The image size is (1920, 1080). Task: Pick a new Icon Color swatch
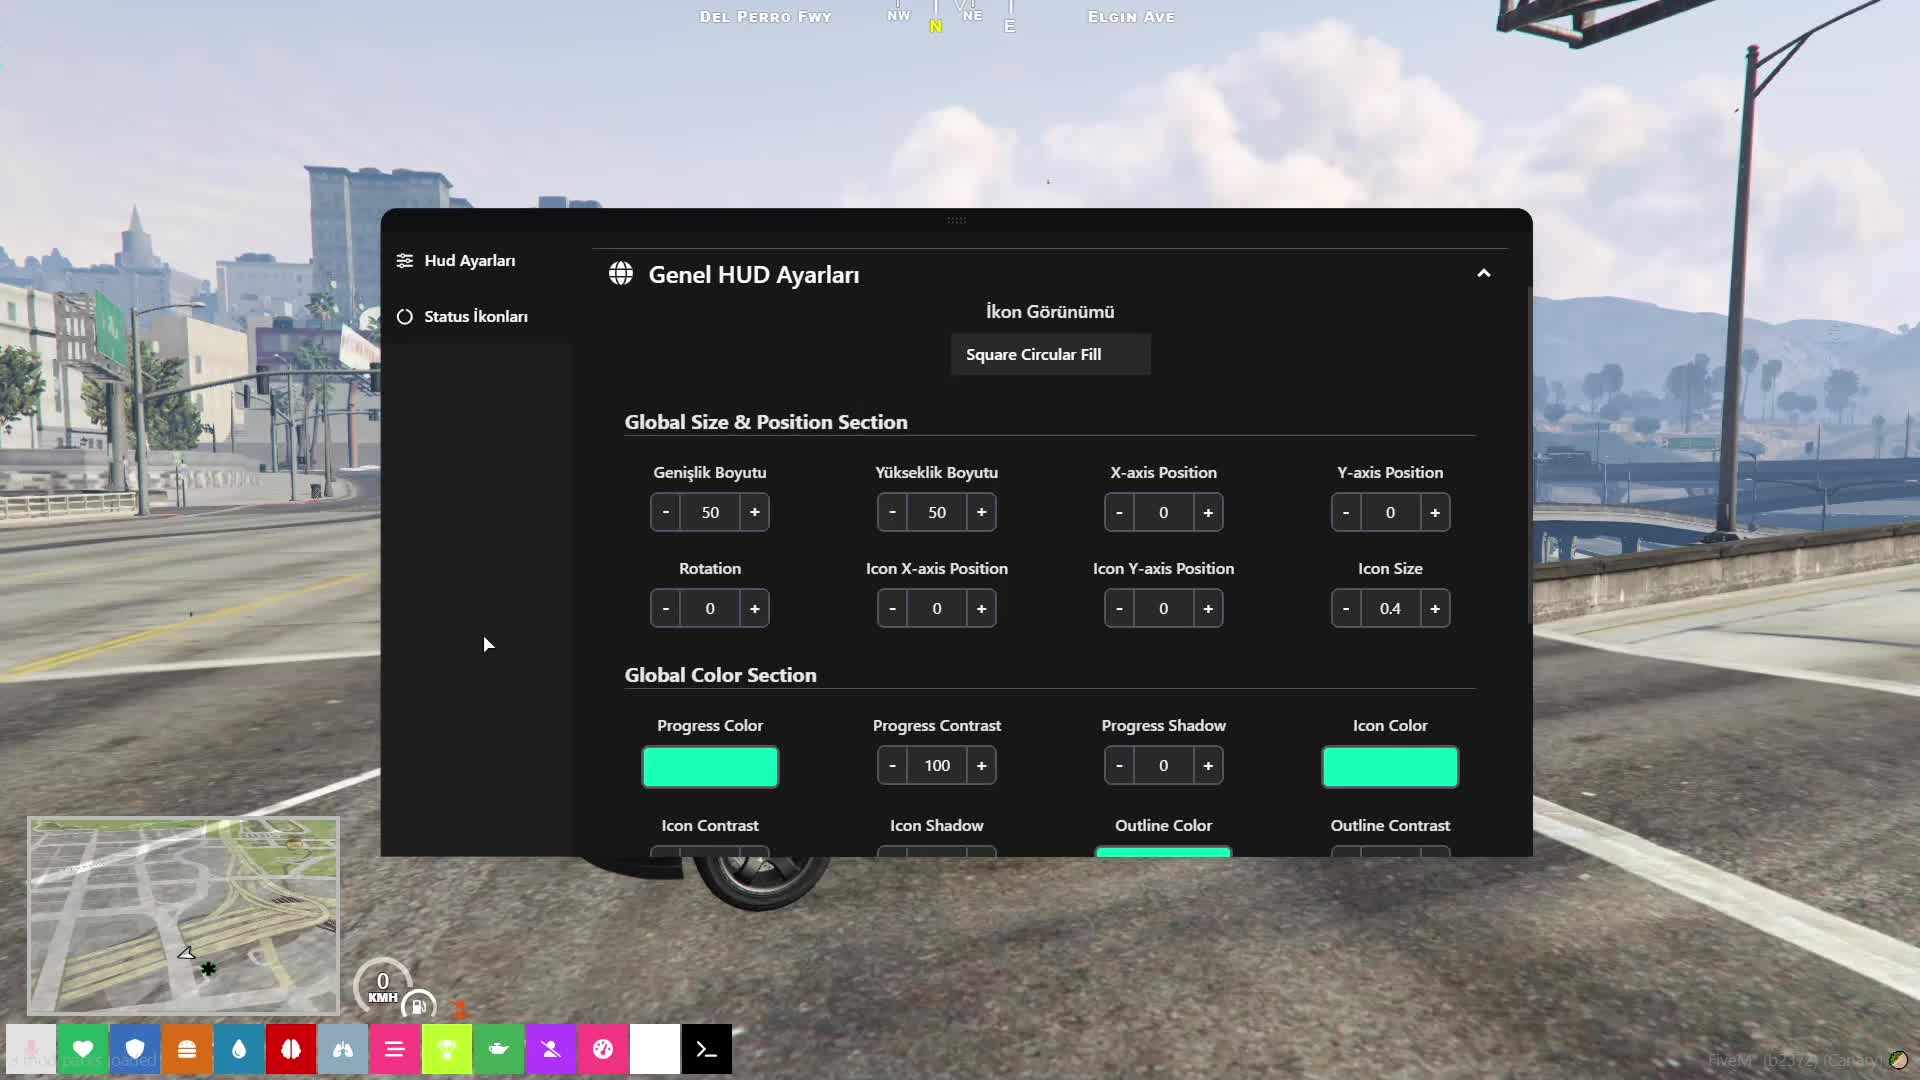click(1390, 767)
